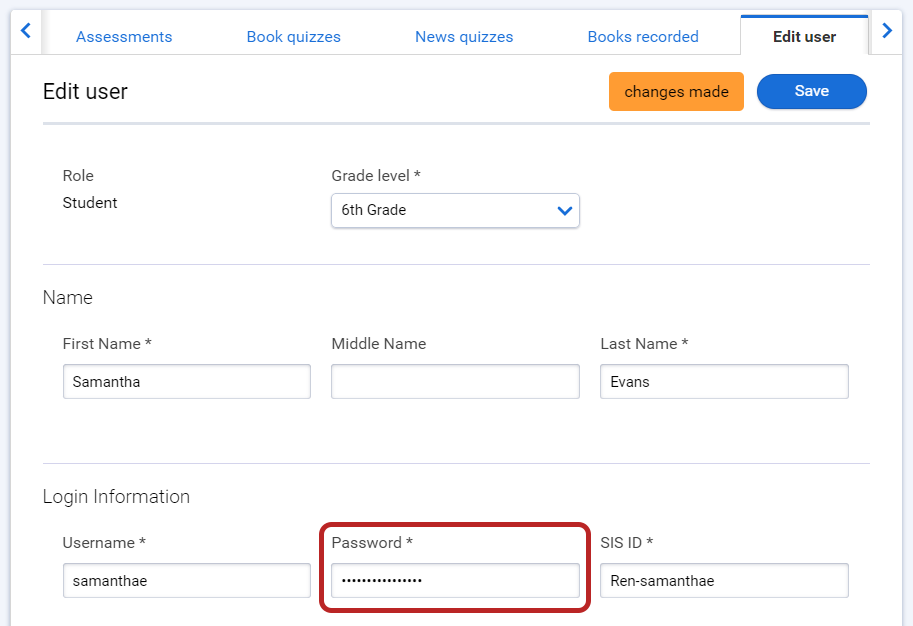Click the changes made indicator
This screenshot has width=913, height=626.
[x=676, y=91]
